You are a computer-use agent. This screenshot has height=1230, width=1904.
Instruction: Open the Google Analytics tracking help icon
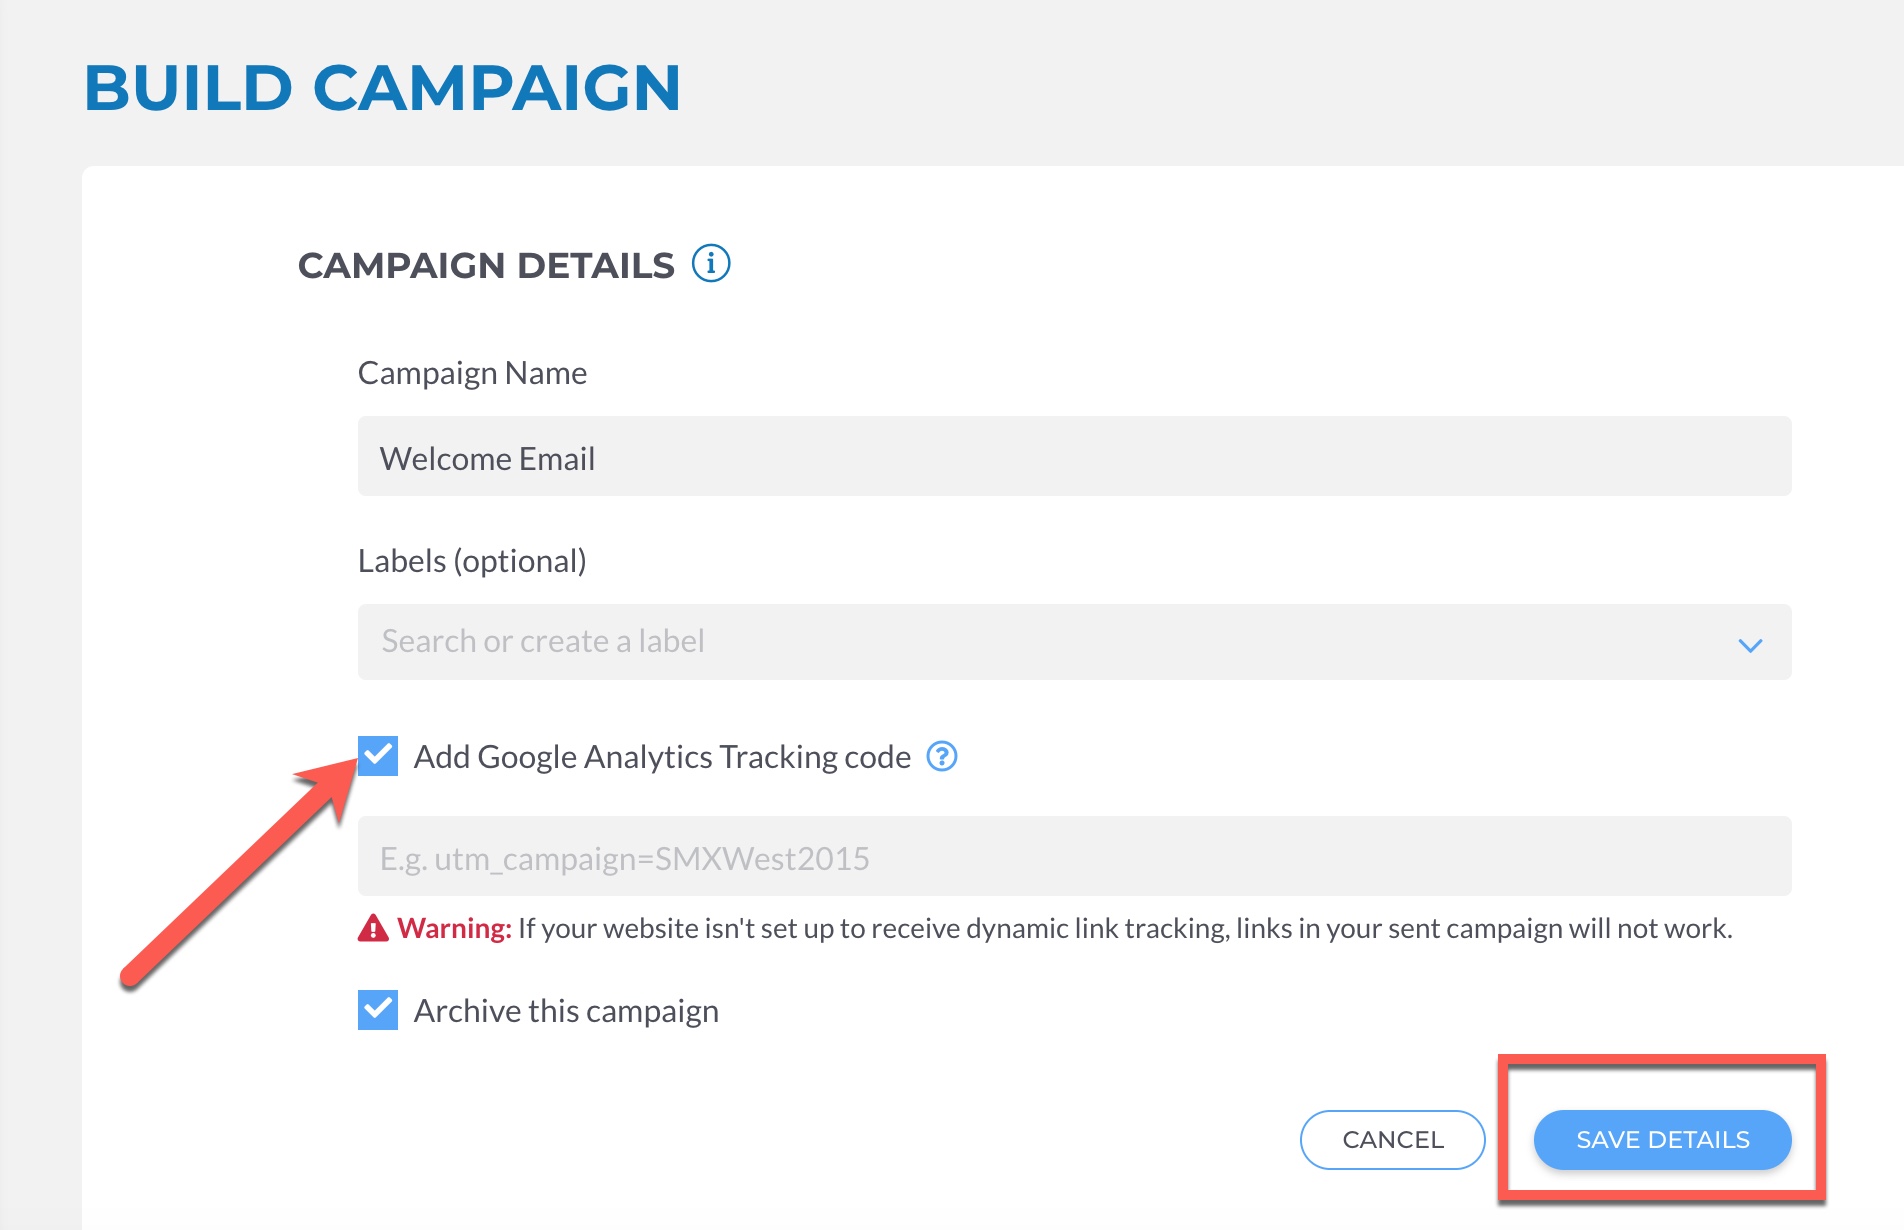942,757
